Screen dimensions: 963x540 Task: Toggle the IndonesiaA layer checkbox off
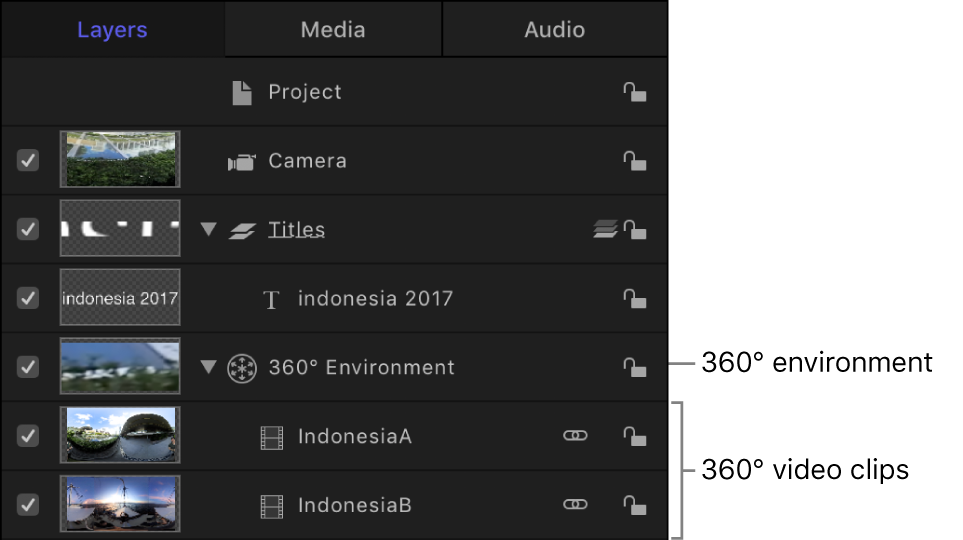(x=28, y=436)
